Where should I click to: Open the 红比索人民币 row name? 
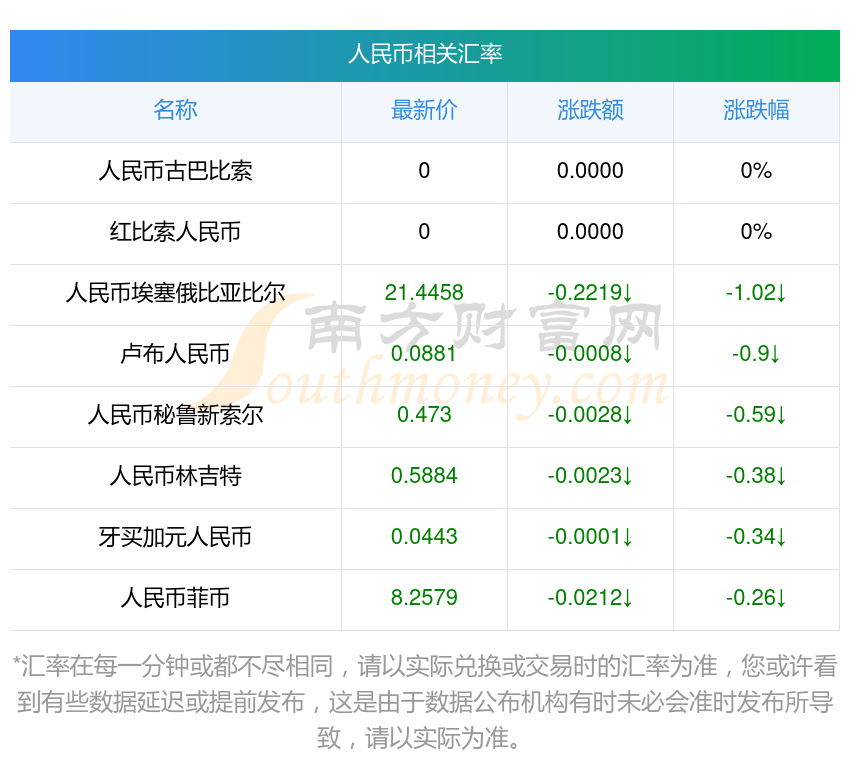[175, 232]
